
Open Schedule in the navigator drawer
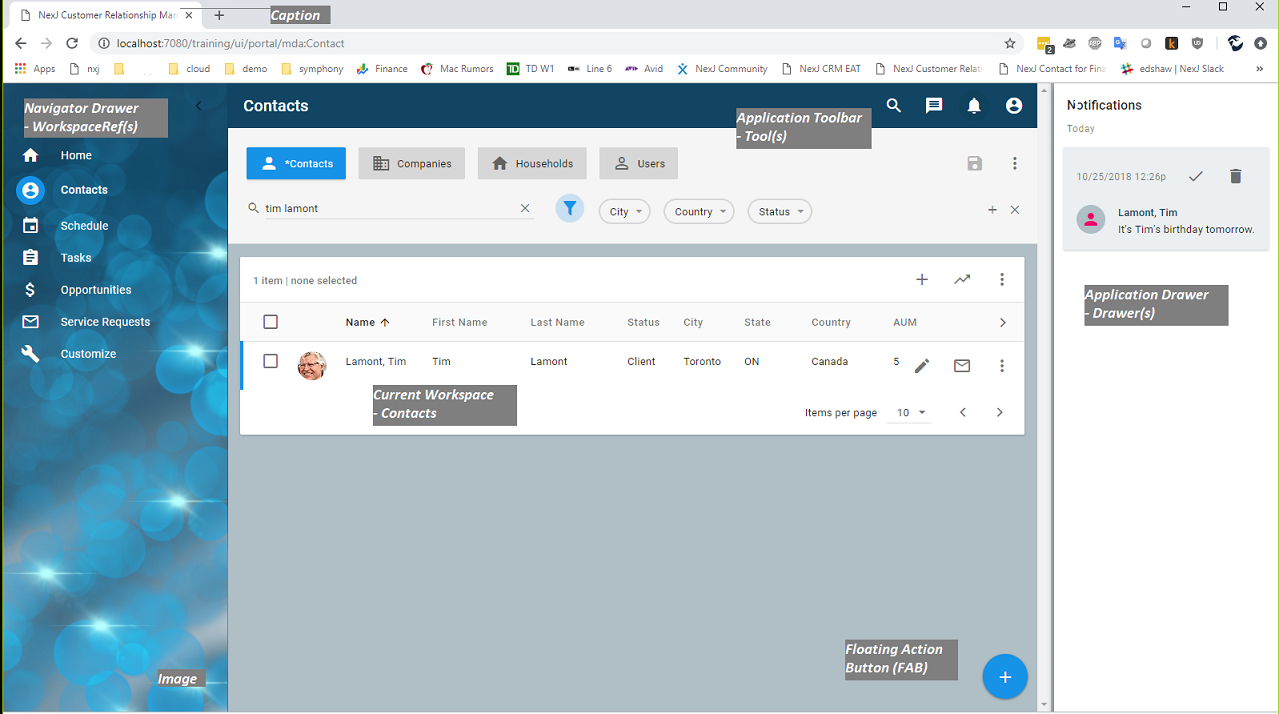84,226
